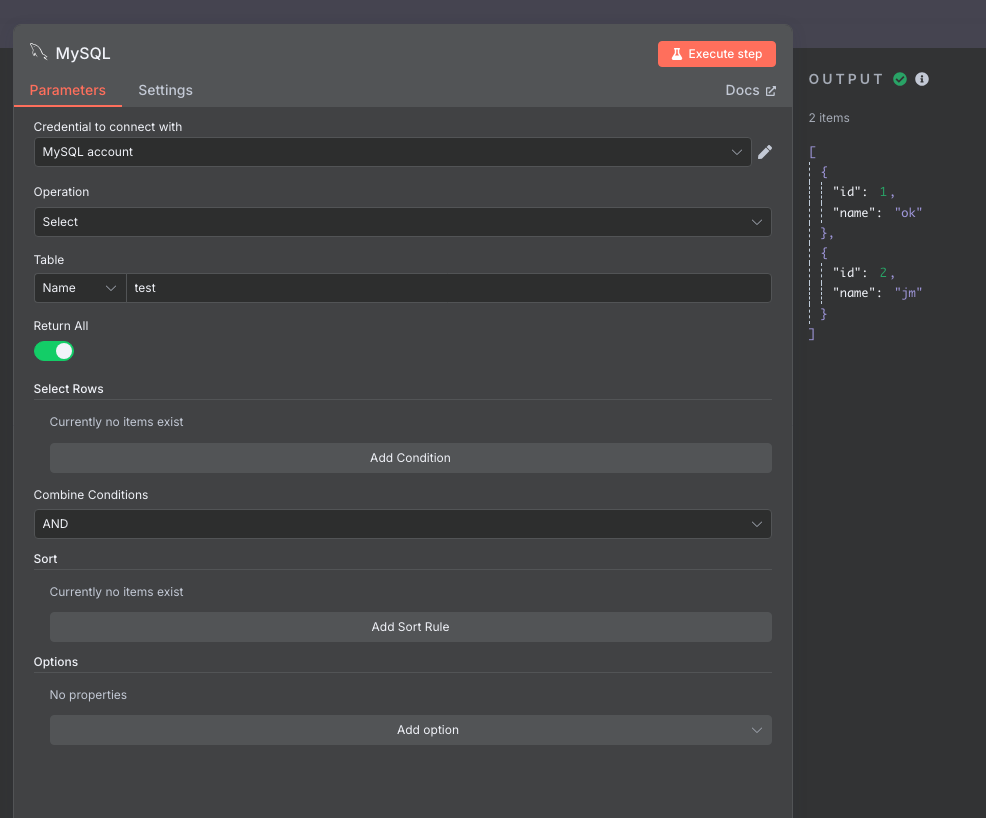Click the MySQL dolphin node icon
Viewport: 986px width, 818px height.
37,52
